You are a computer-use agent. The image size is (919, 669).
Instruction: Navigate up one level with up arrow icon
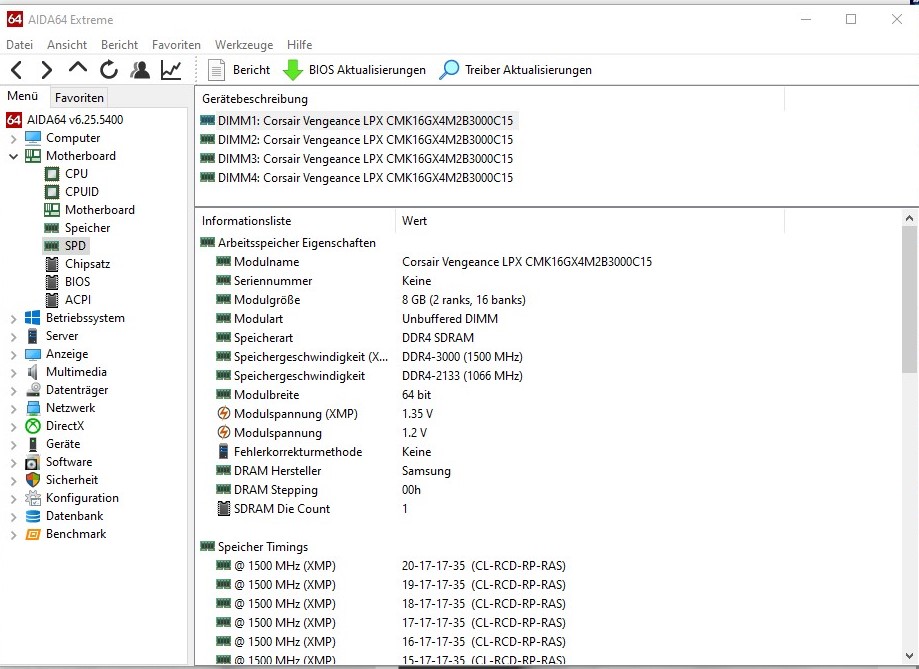(x=77, y=69)
